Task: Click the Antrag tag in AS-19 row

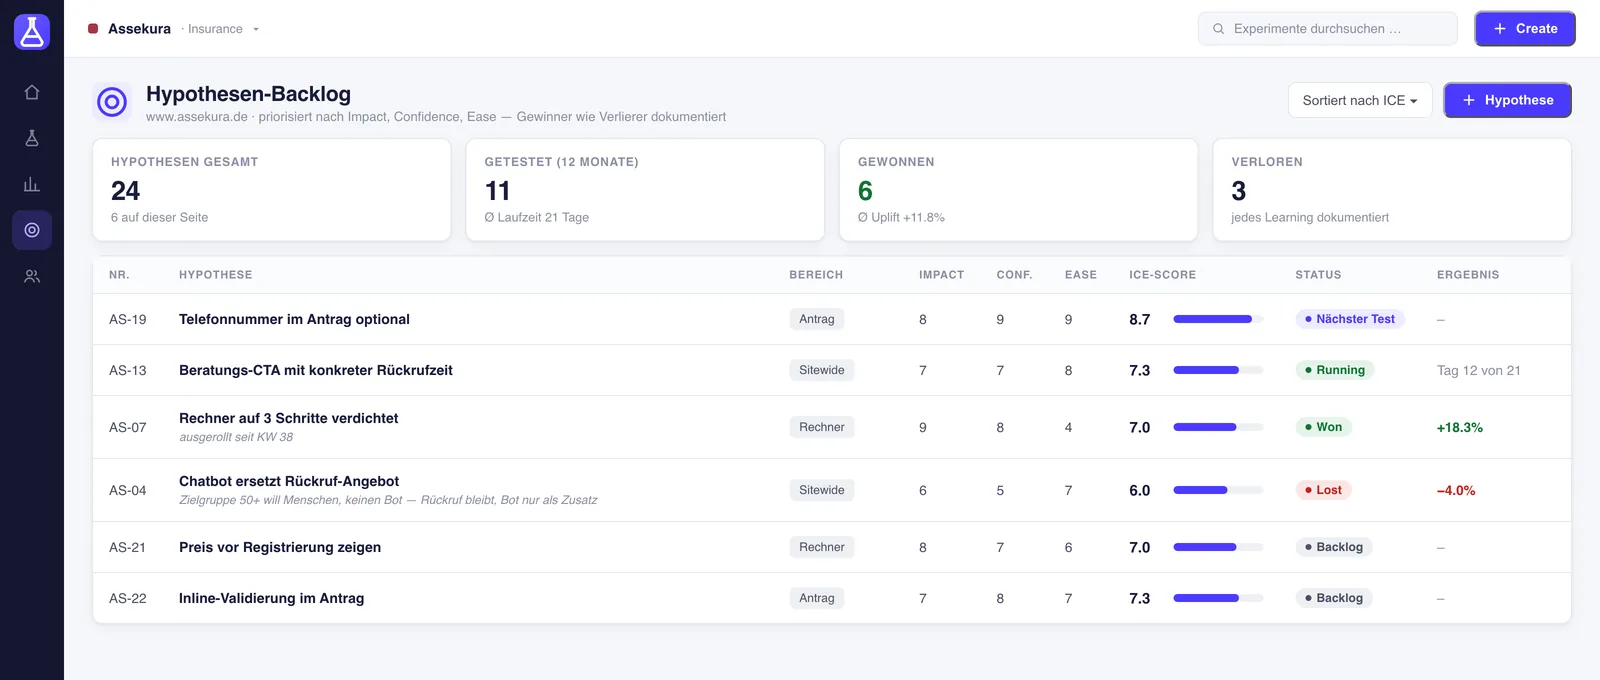Action: [x=817, y=319]
